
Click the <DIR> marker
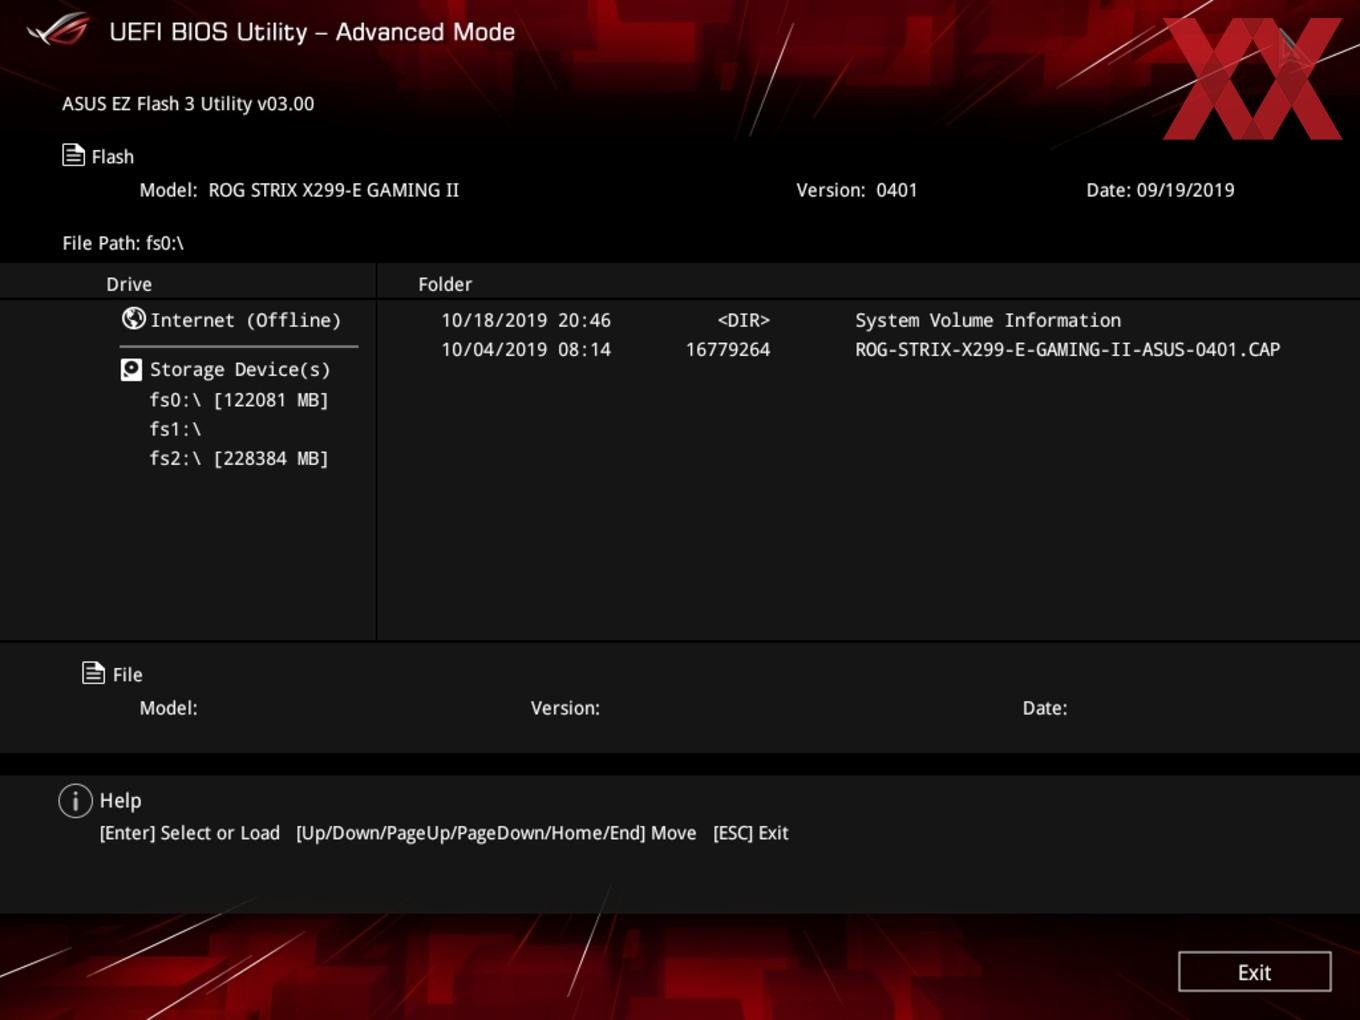pos(743,320)
